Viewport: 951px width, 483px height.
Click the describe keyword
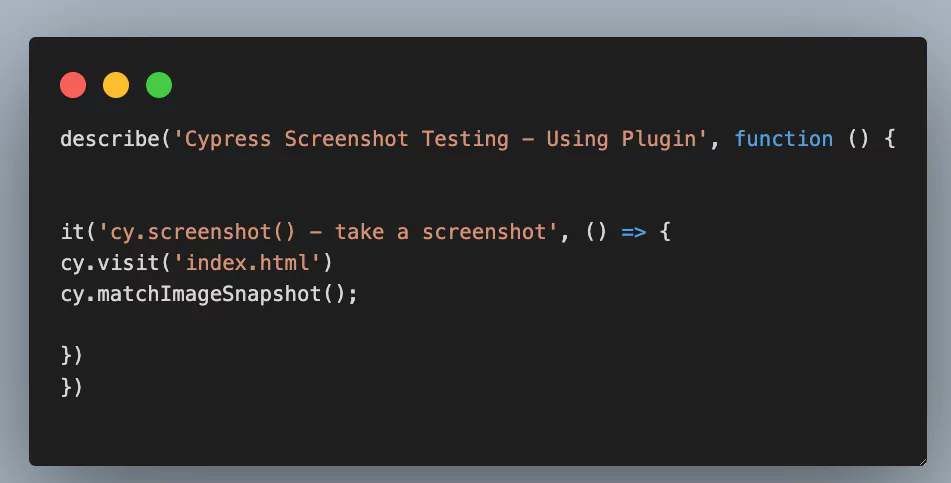[x=109, y=139]
